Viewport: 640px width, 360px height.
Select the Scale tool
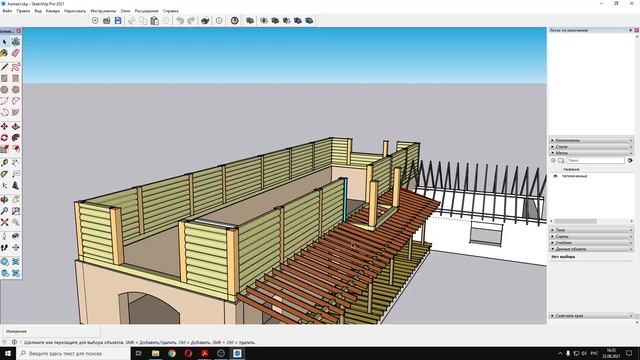4,149
